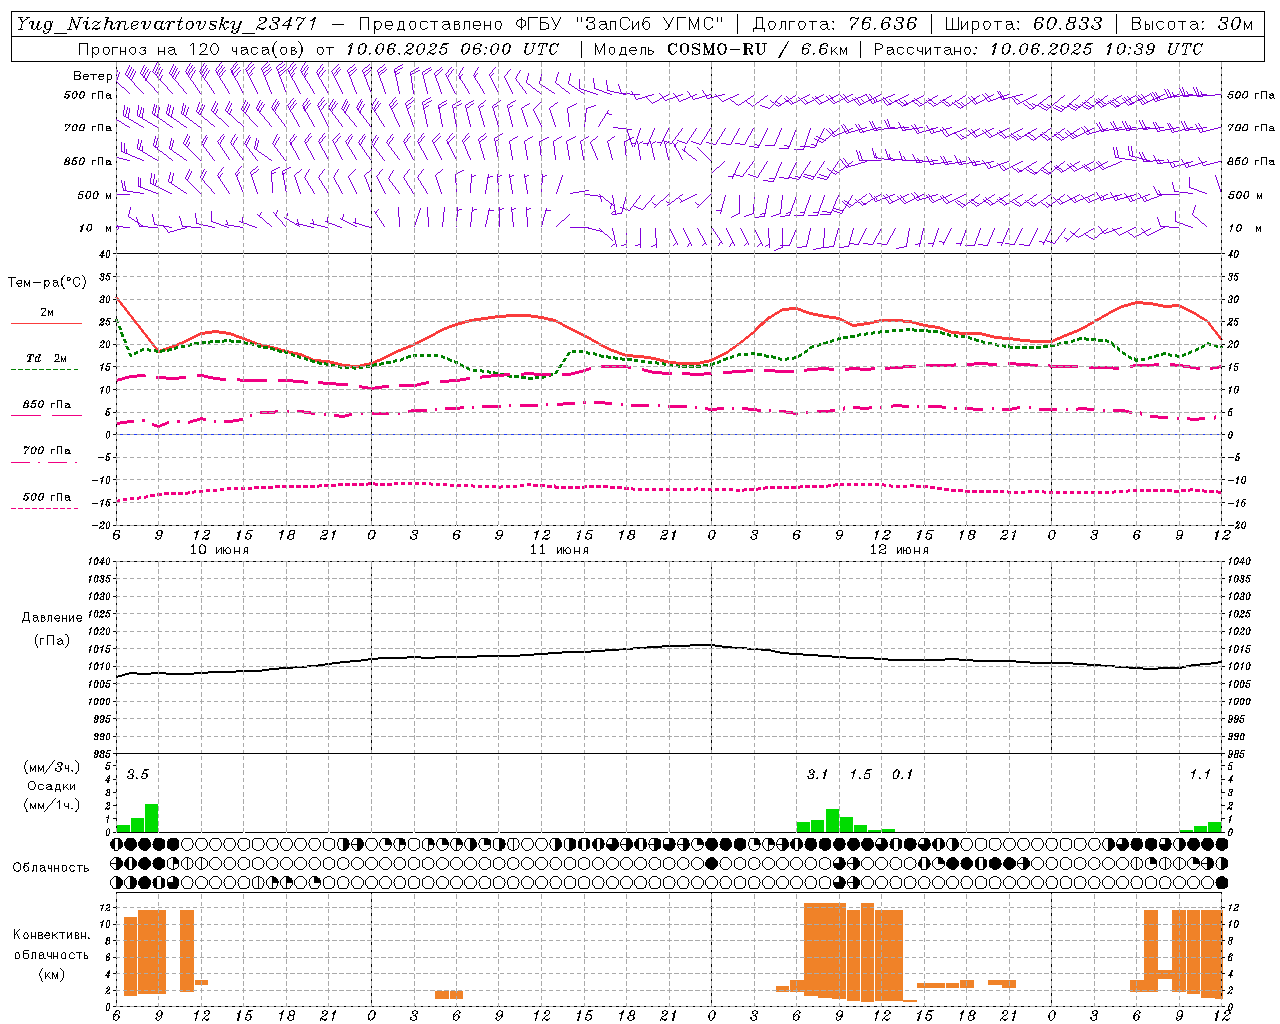
Task: Select the 2м temperature legend label
Action: click(47, 313)
